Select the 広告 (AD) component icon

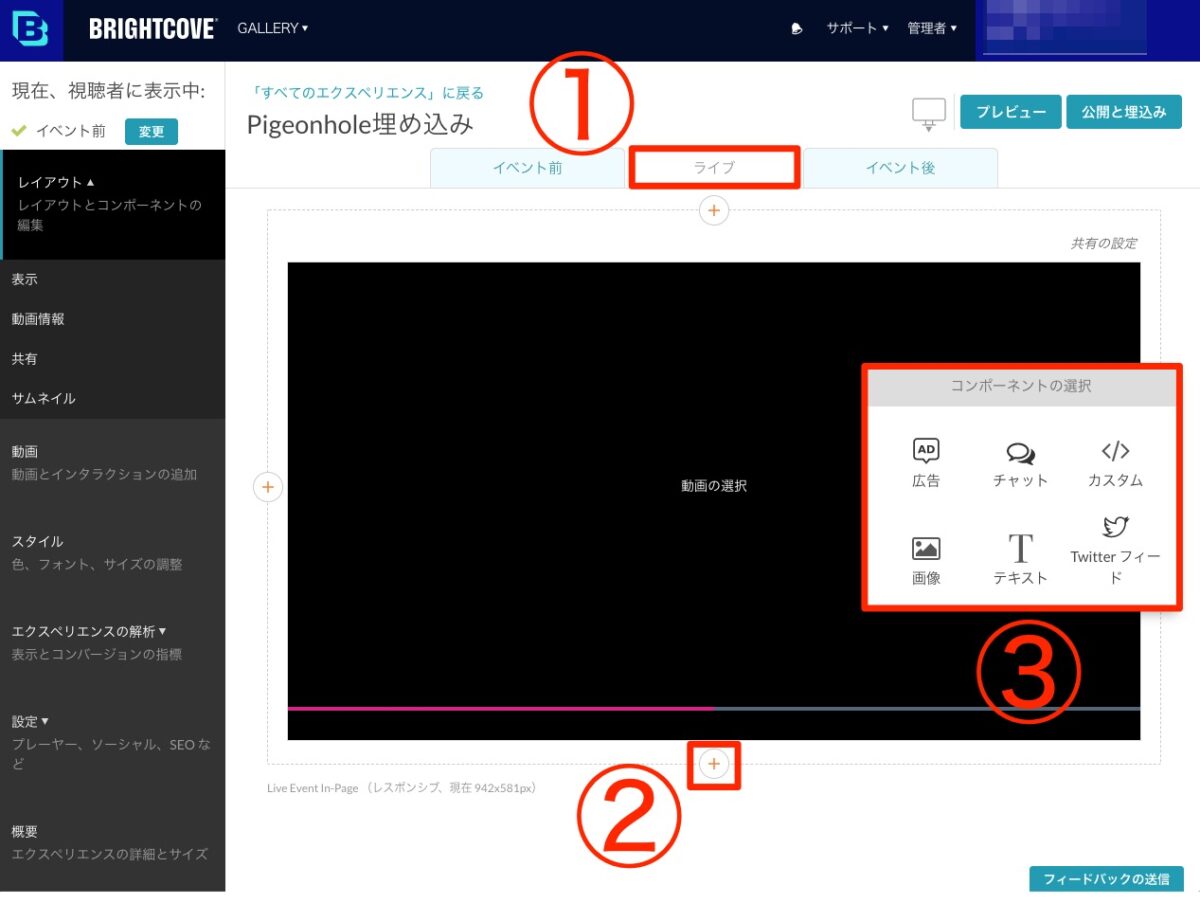point(926,462)
